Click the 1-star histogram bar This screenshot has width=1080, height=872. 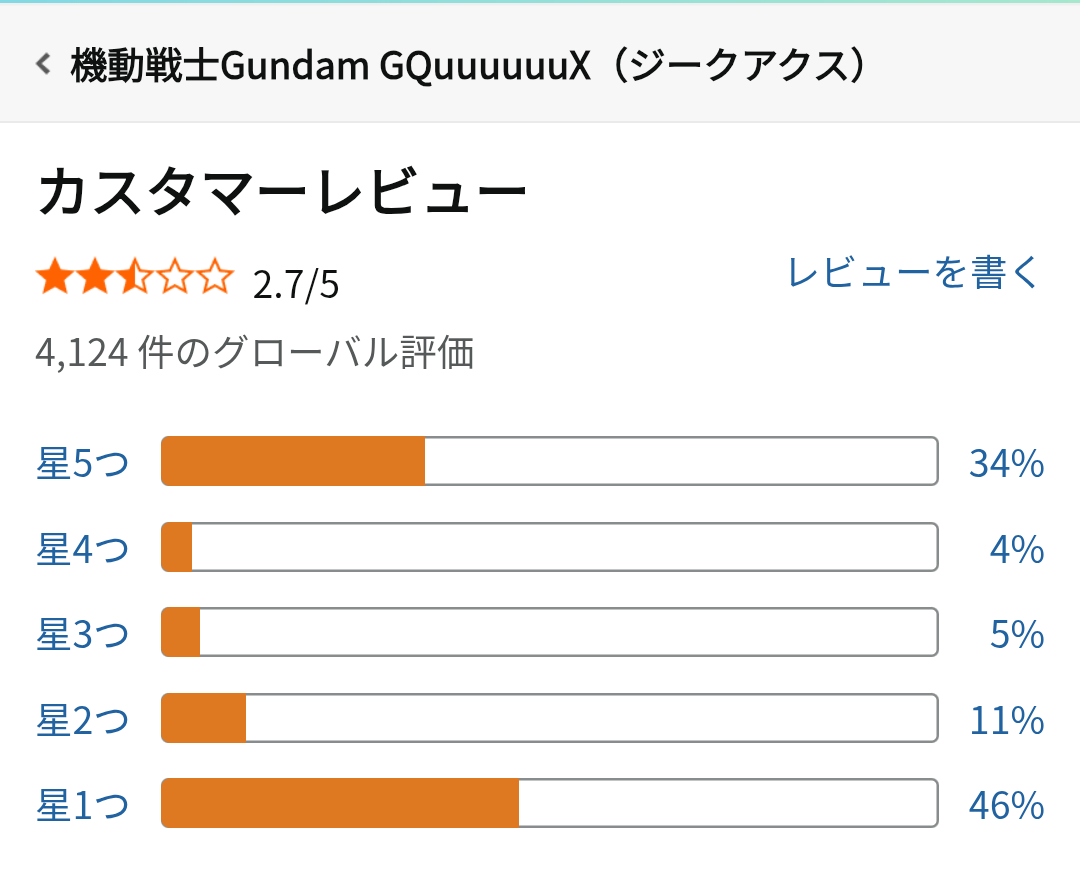pos(549,803)
